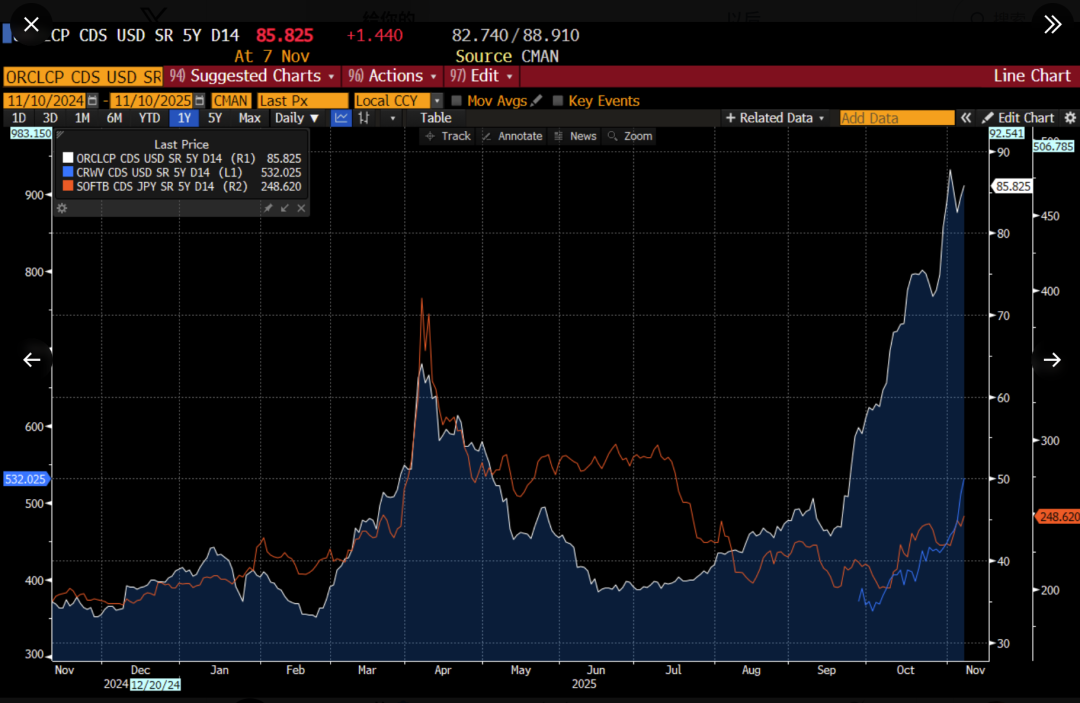Switch to Table view

pyautogui.click(x=436, y=118)
